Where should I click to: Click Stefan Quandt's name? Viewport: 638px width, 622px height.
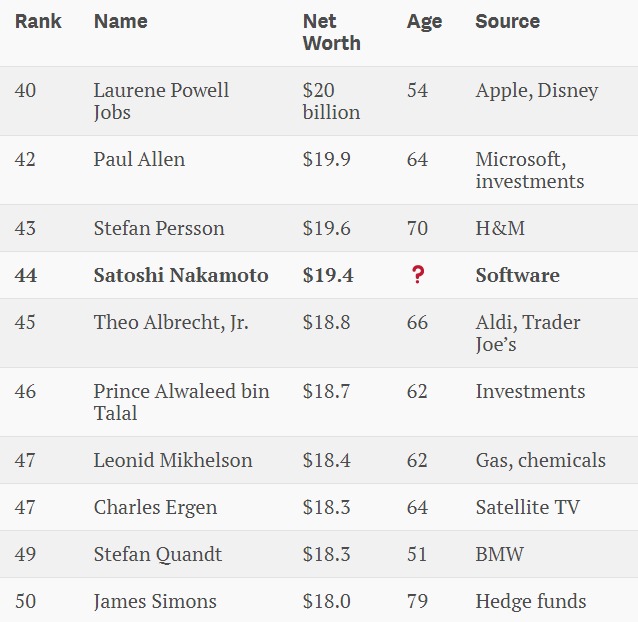158,554
